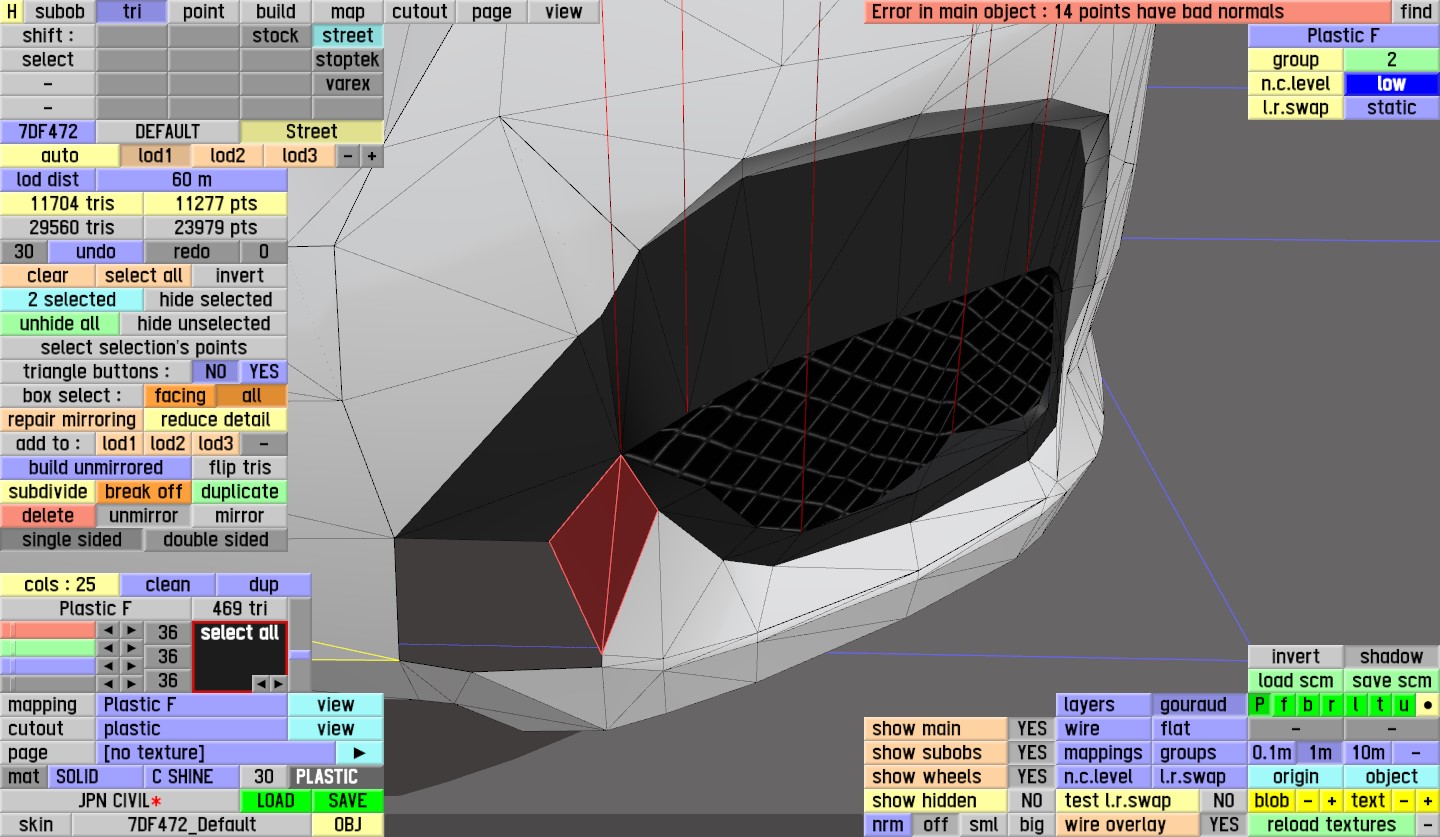Toggle the show subobs YES button
Viewport: 1440px width, 837px height.
click(x=1031, y=753)
